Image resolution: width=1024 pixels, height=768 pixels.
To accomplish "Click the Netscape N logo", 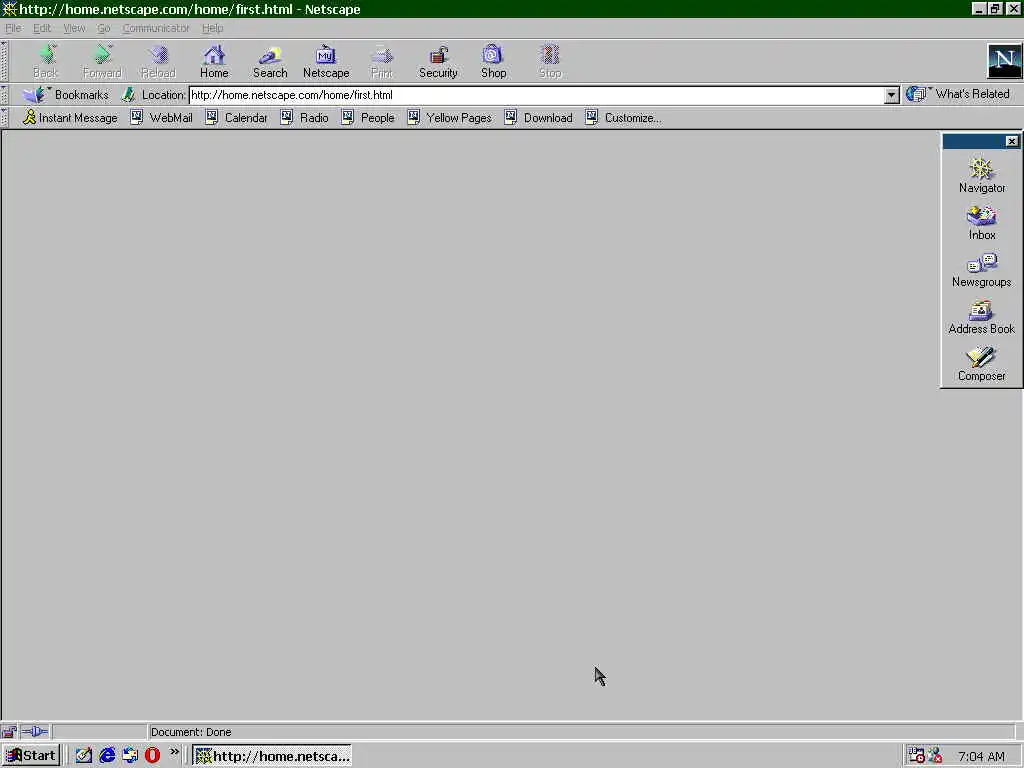I will (1004, 61).
